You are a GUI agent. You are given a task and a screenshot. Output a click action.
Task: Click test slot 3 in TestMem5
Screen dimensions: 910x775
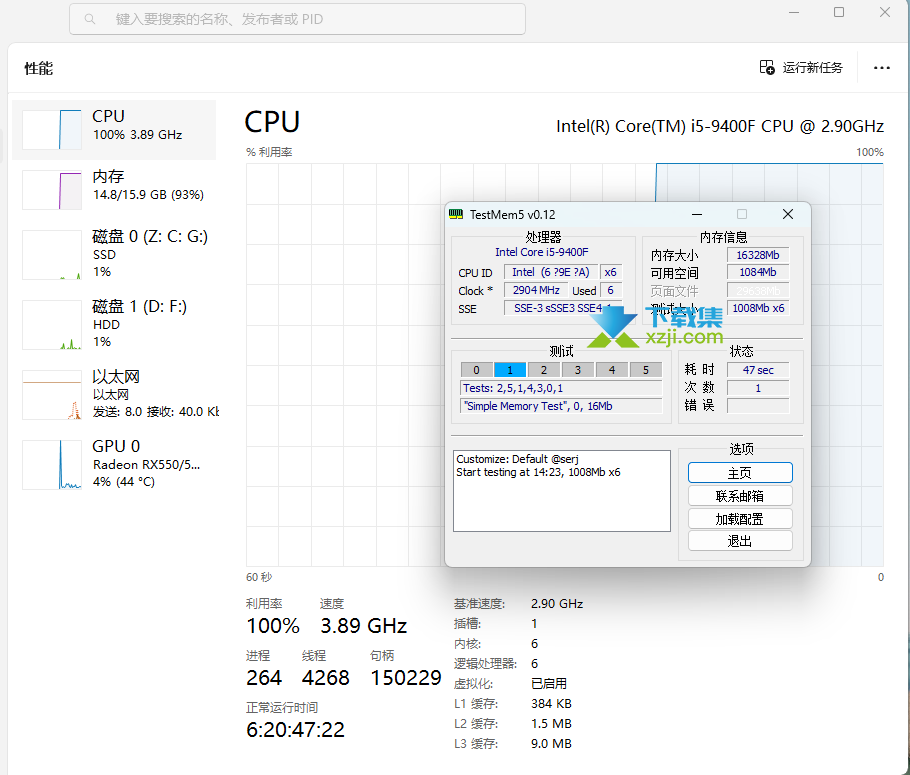coord(577,370)
